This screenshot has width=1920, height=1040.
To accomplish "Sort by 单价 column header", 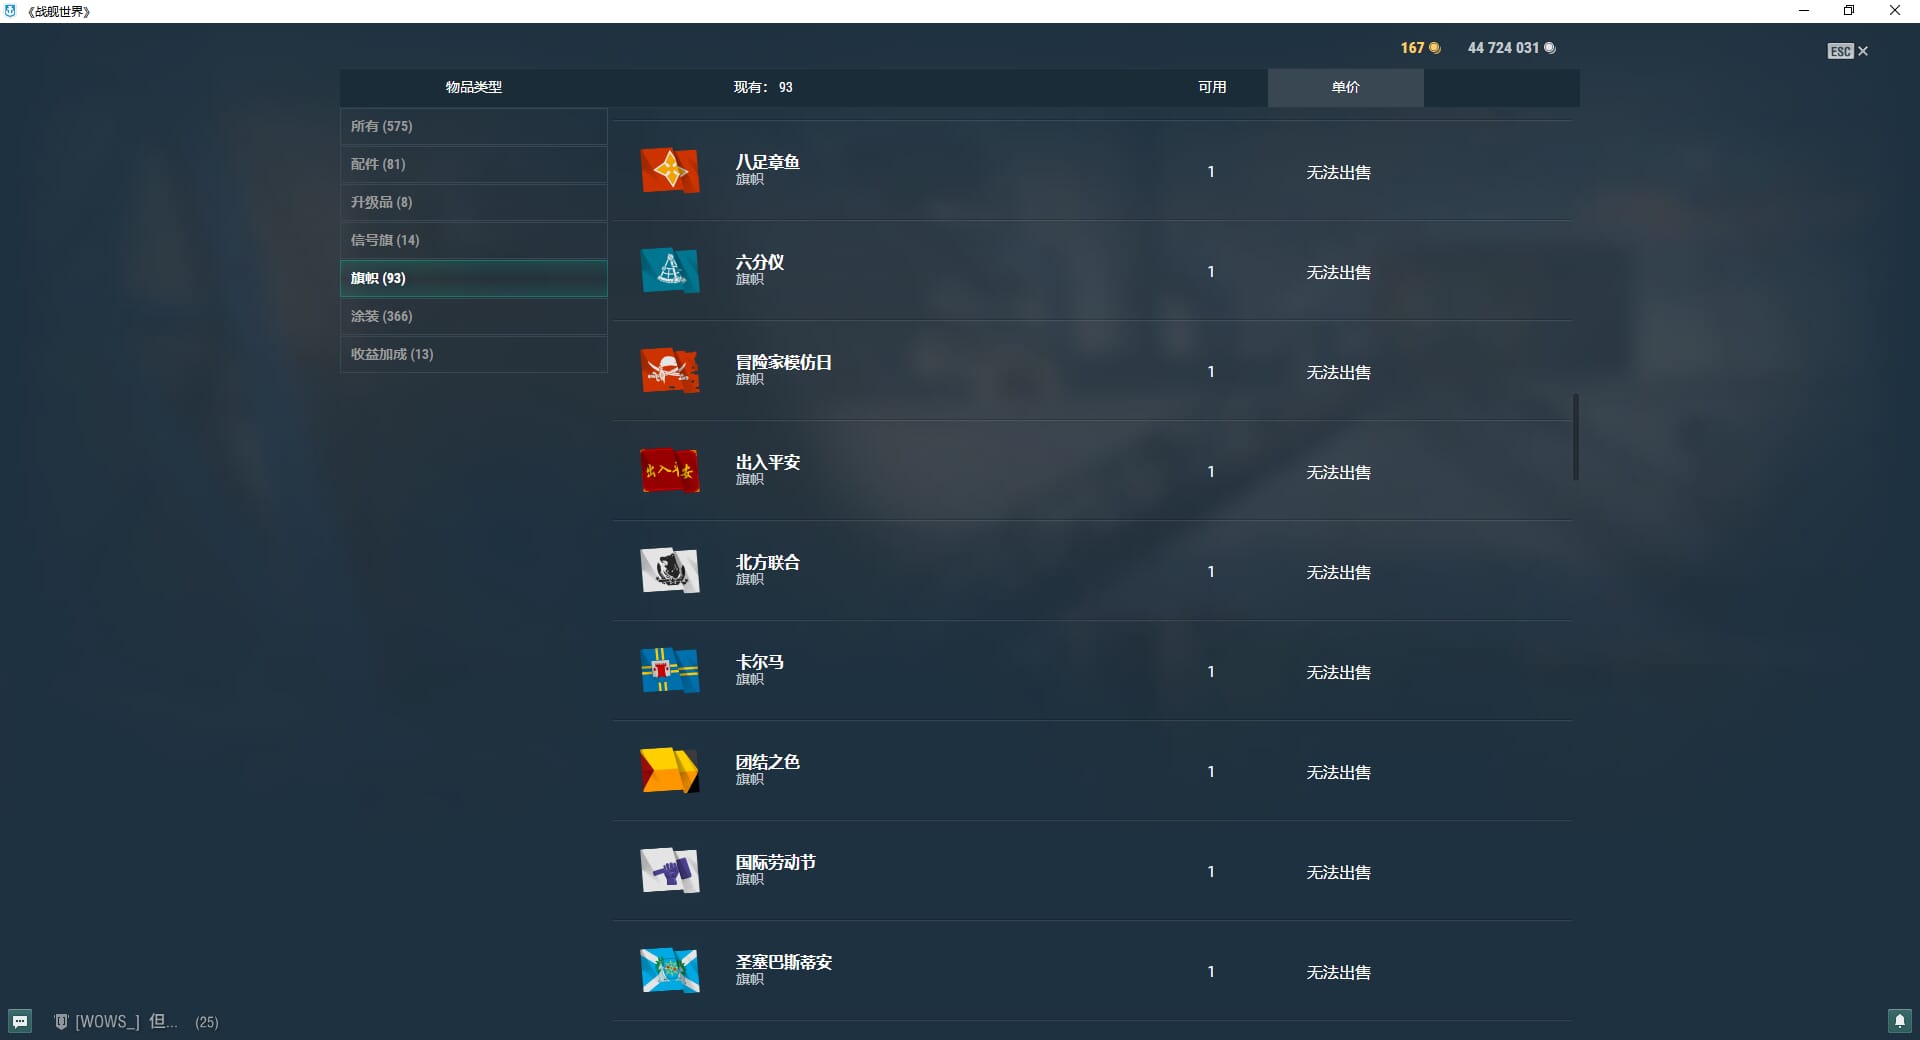I will point(1345,87).
